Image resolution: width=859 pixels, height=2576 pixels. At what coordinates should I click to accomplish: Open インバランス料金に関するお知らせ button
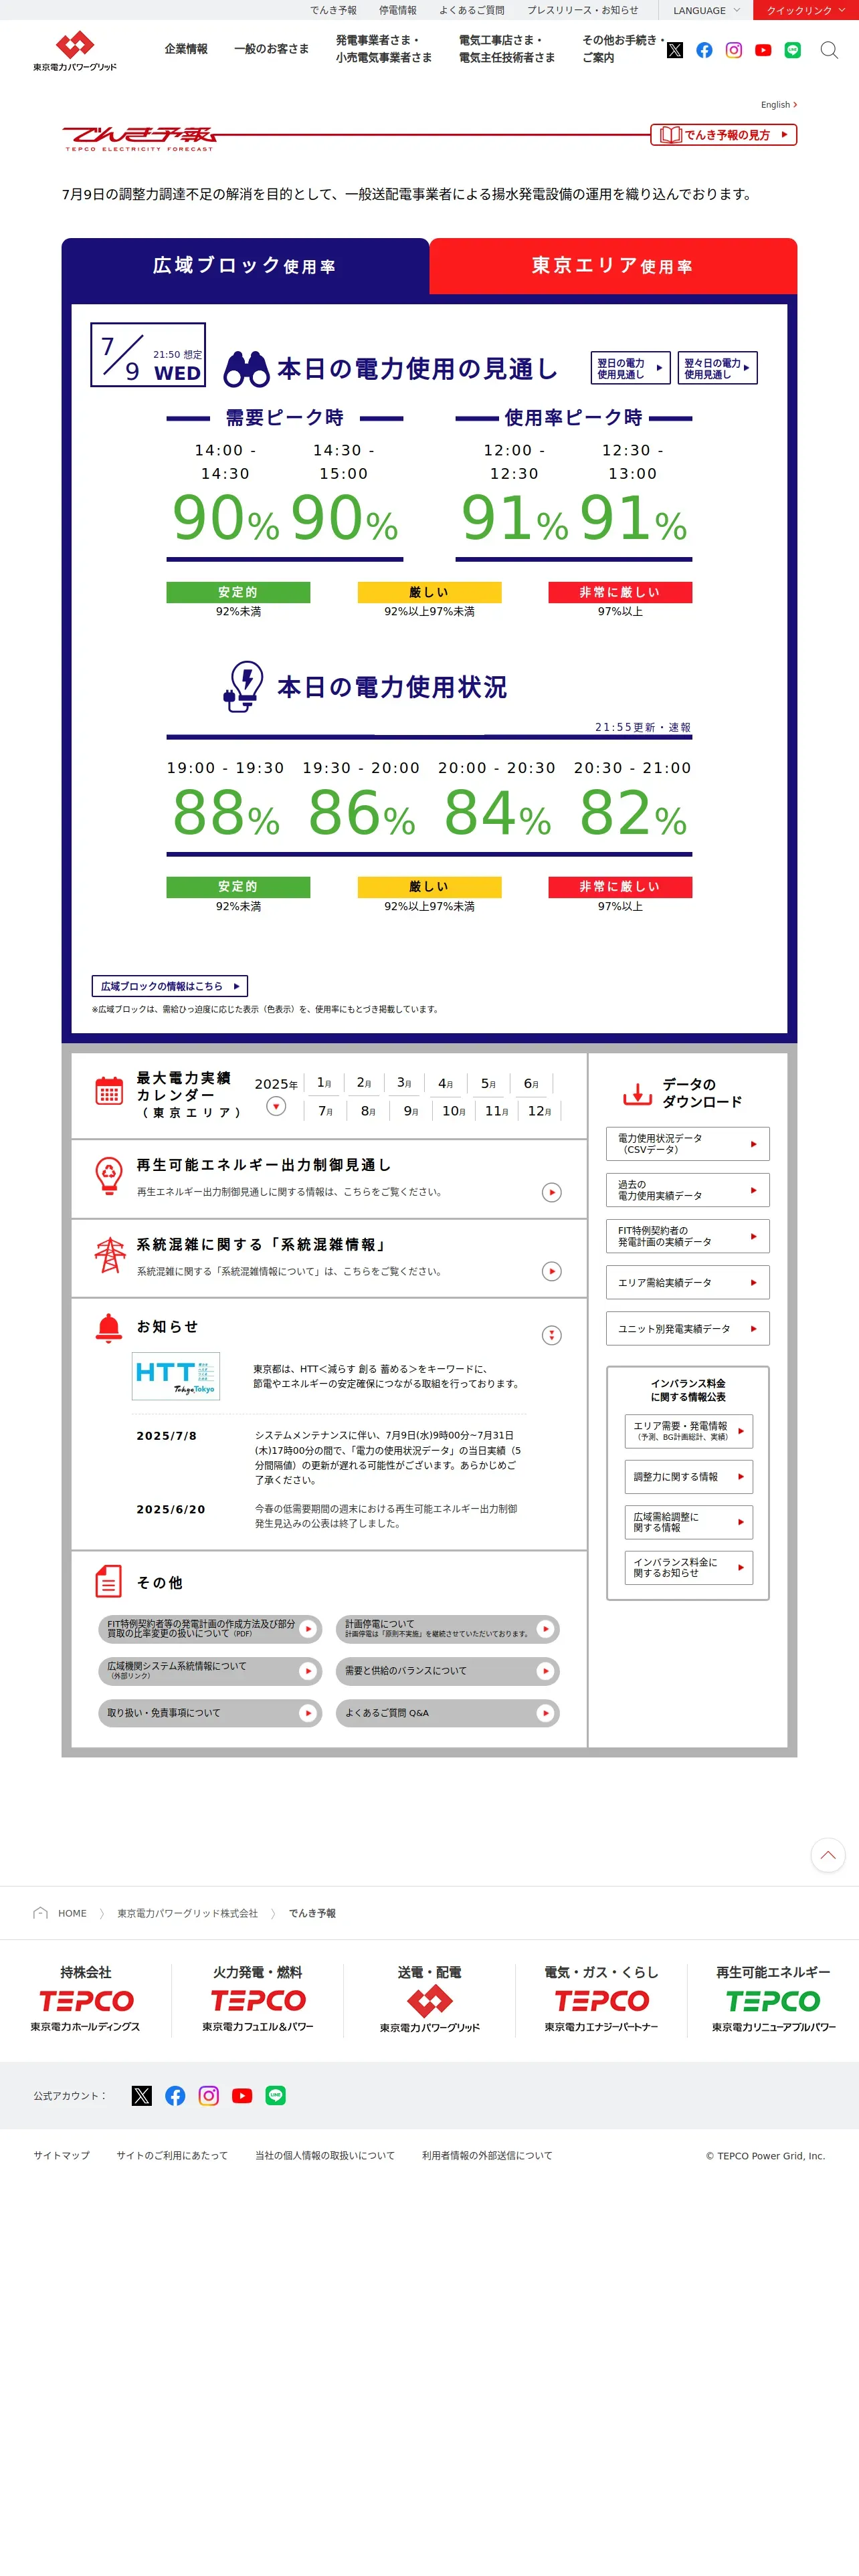(689, 1568)
